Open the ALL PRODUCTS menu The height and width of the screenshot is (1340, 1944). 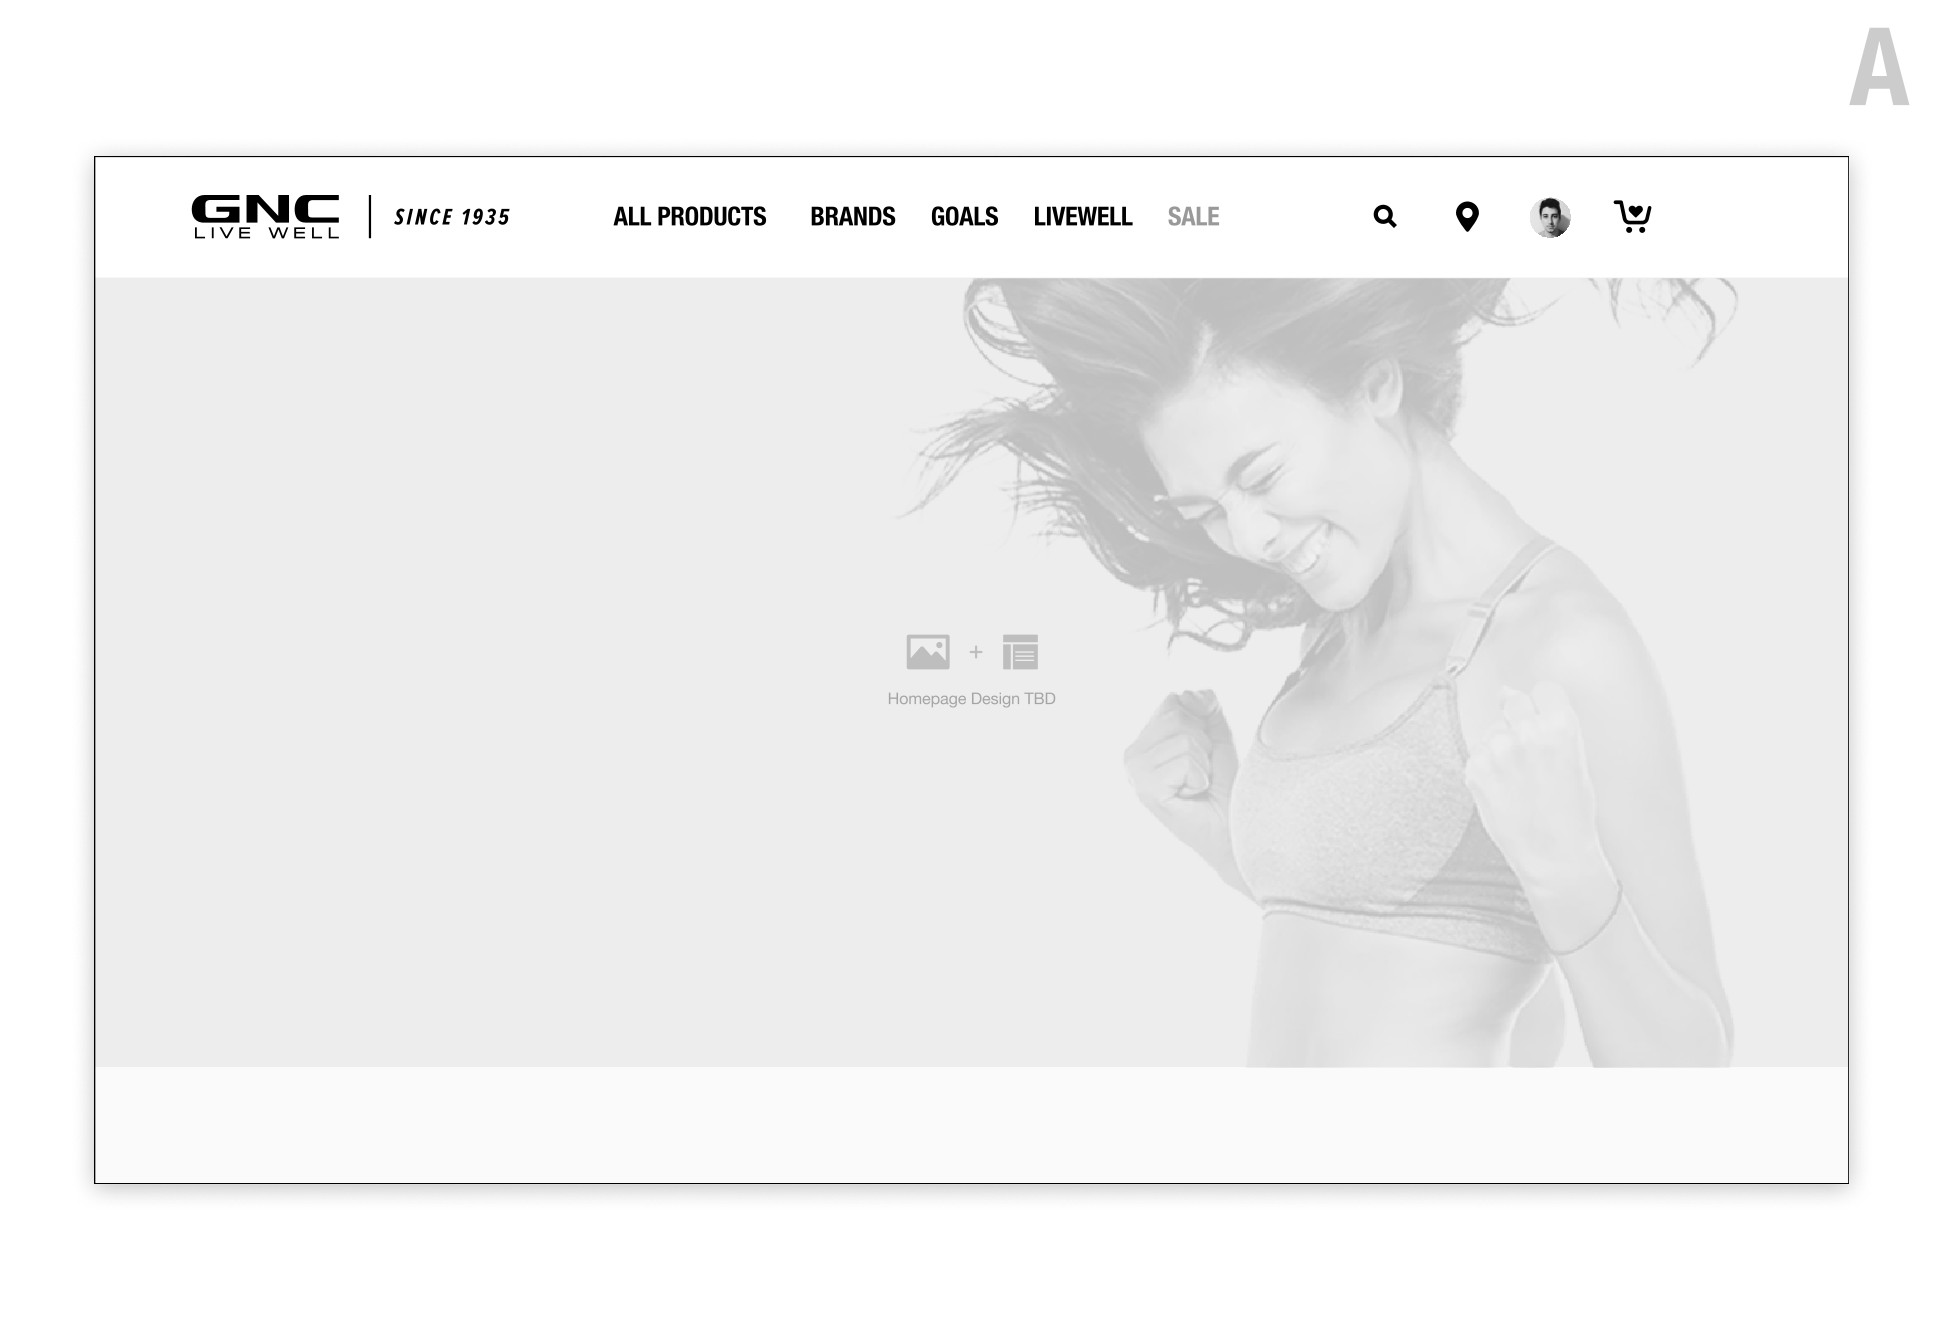coord(690,217)
